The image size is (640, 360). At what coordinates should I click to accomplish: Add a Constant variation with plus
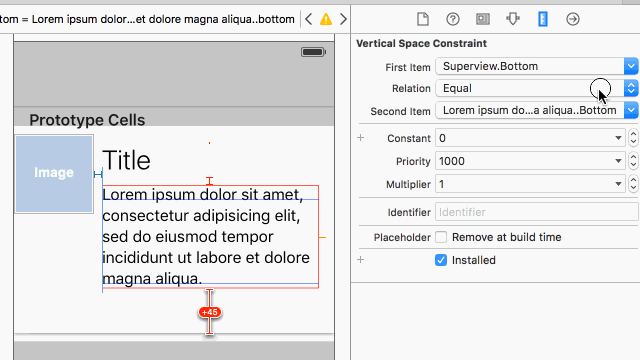[x=360, y=138]
